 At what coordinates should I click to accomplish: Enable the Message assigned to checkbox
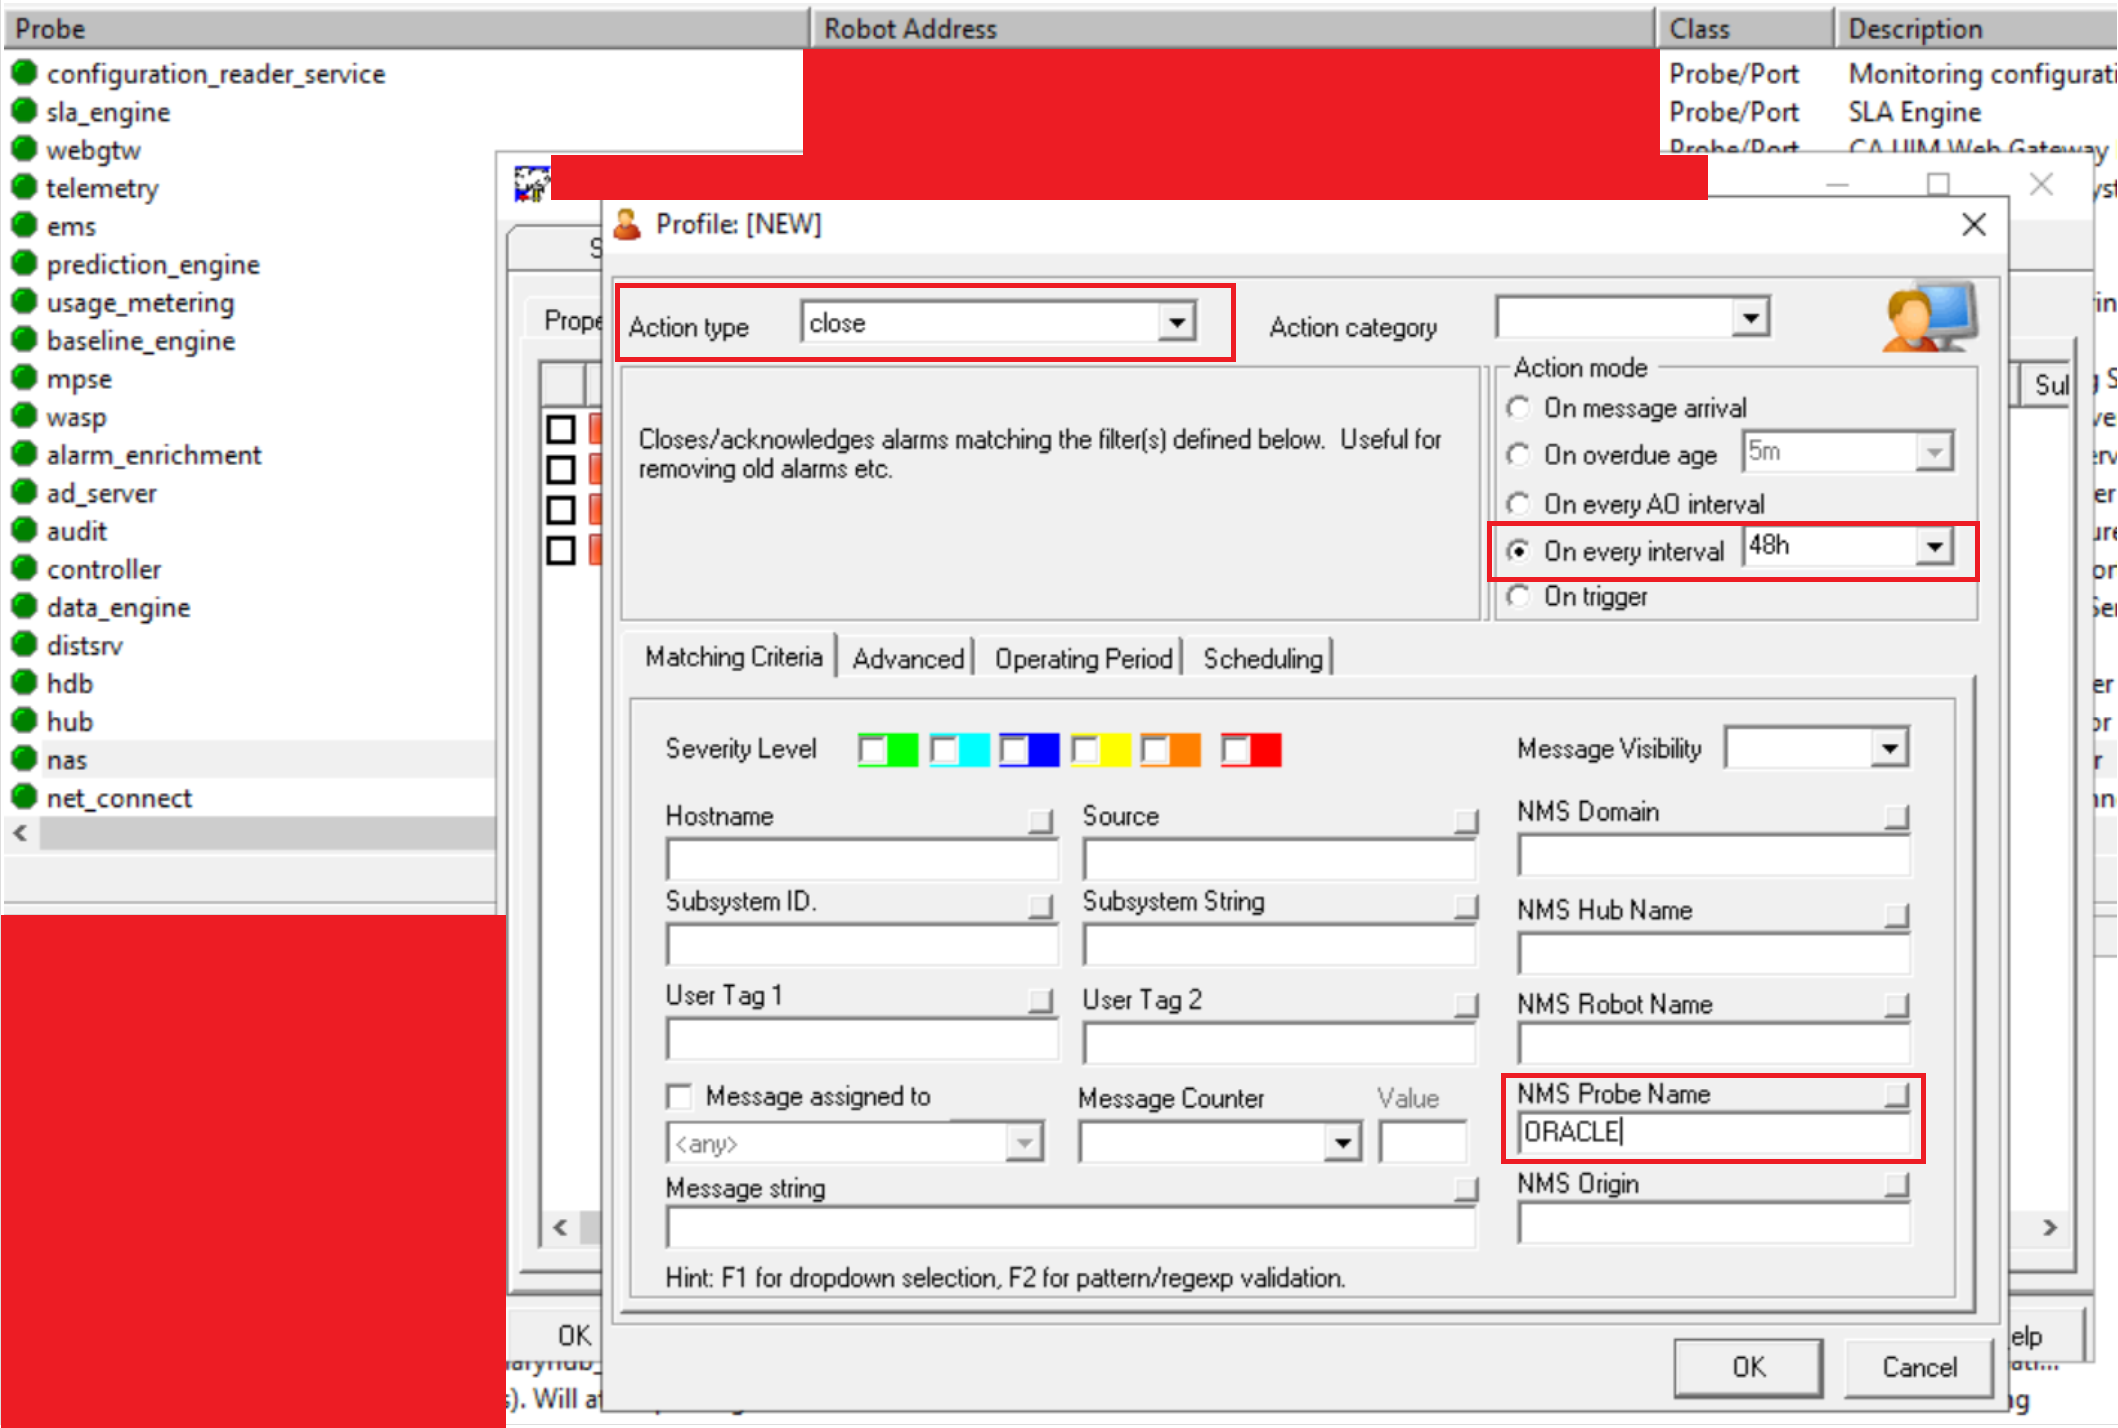680,1097
